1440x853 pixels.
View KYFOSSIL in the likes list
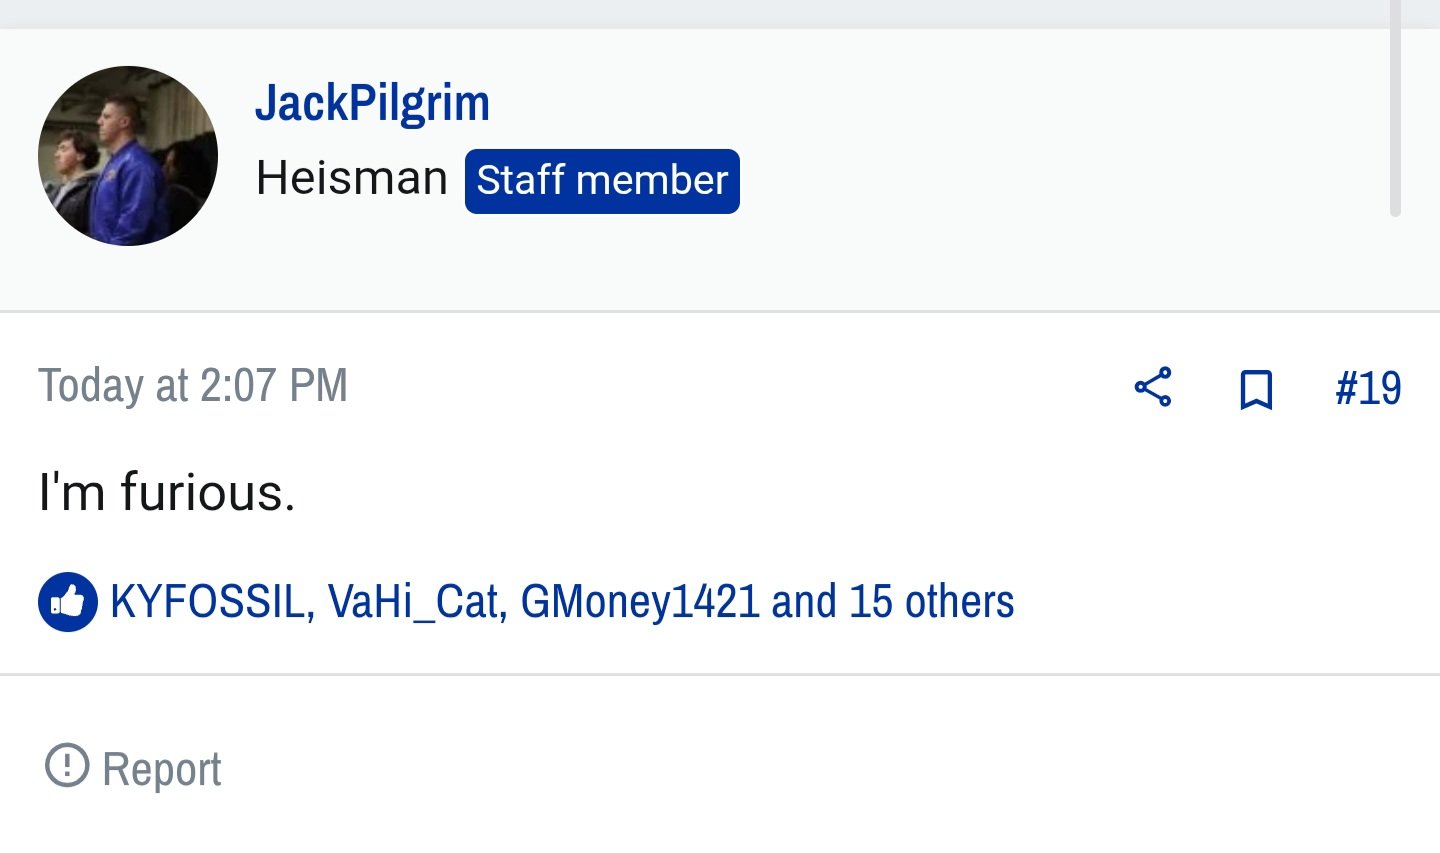pyautogui.click(x=206, y=602)
